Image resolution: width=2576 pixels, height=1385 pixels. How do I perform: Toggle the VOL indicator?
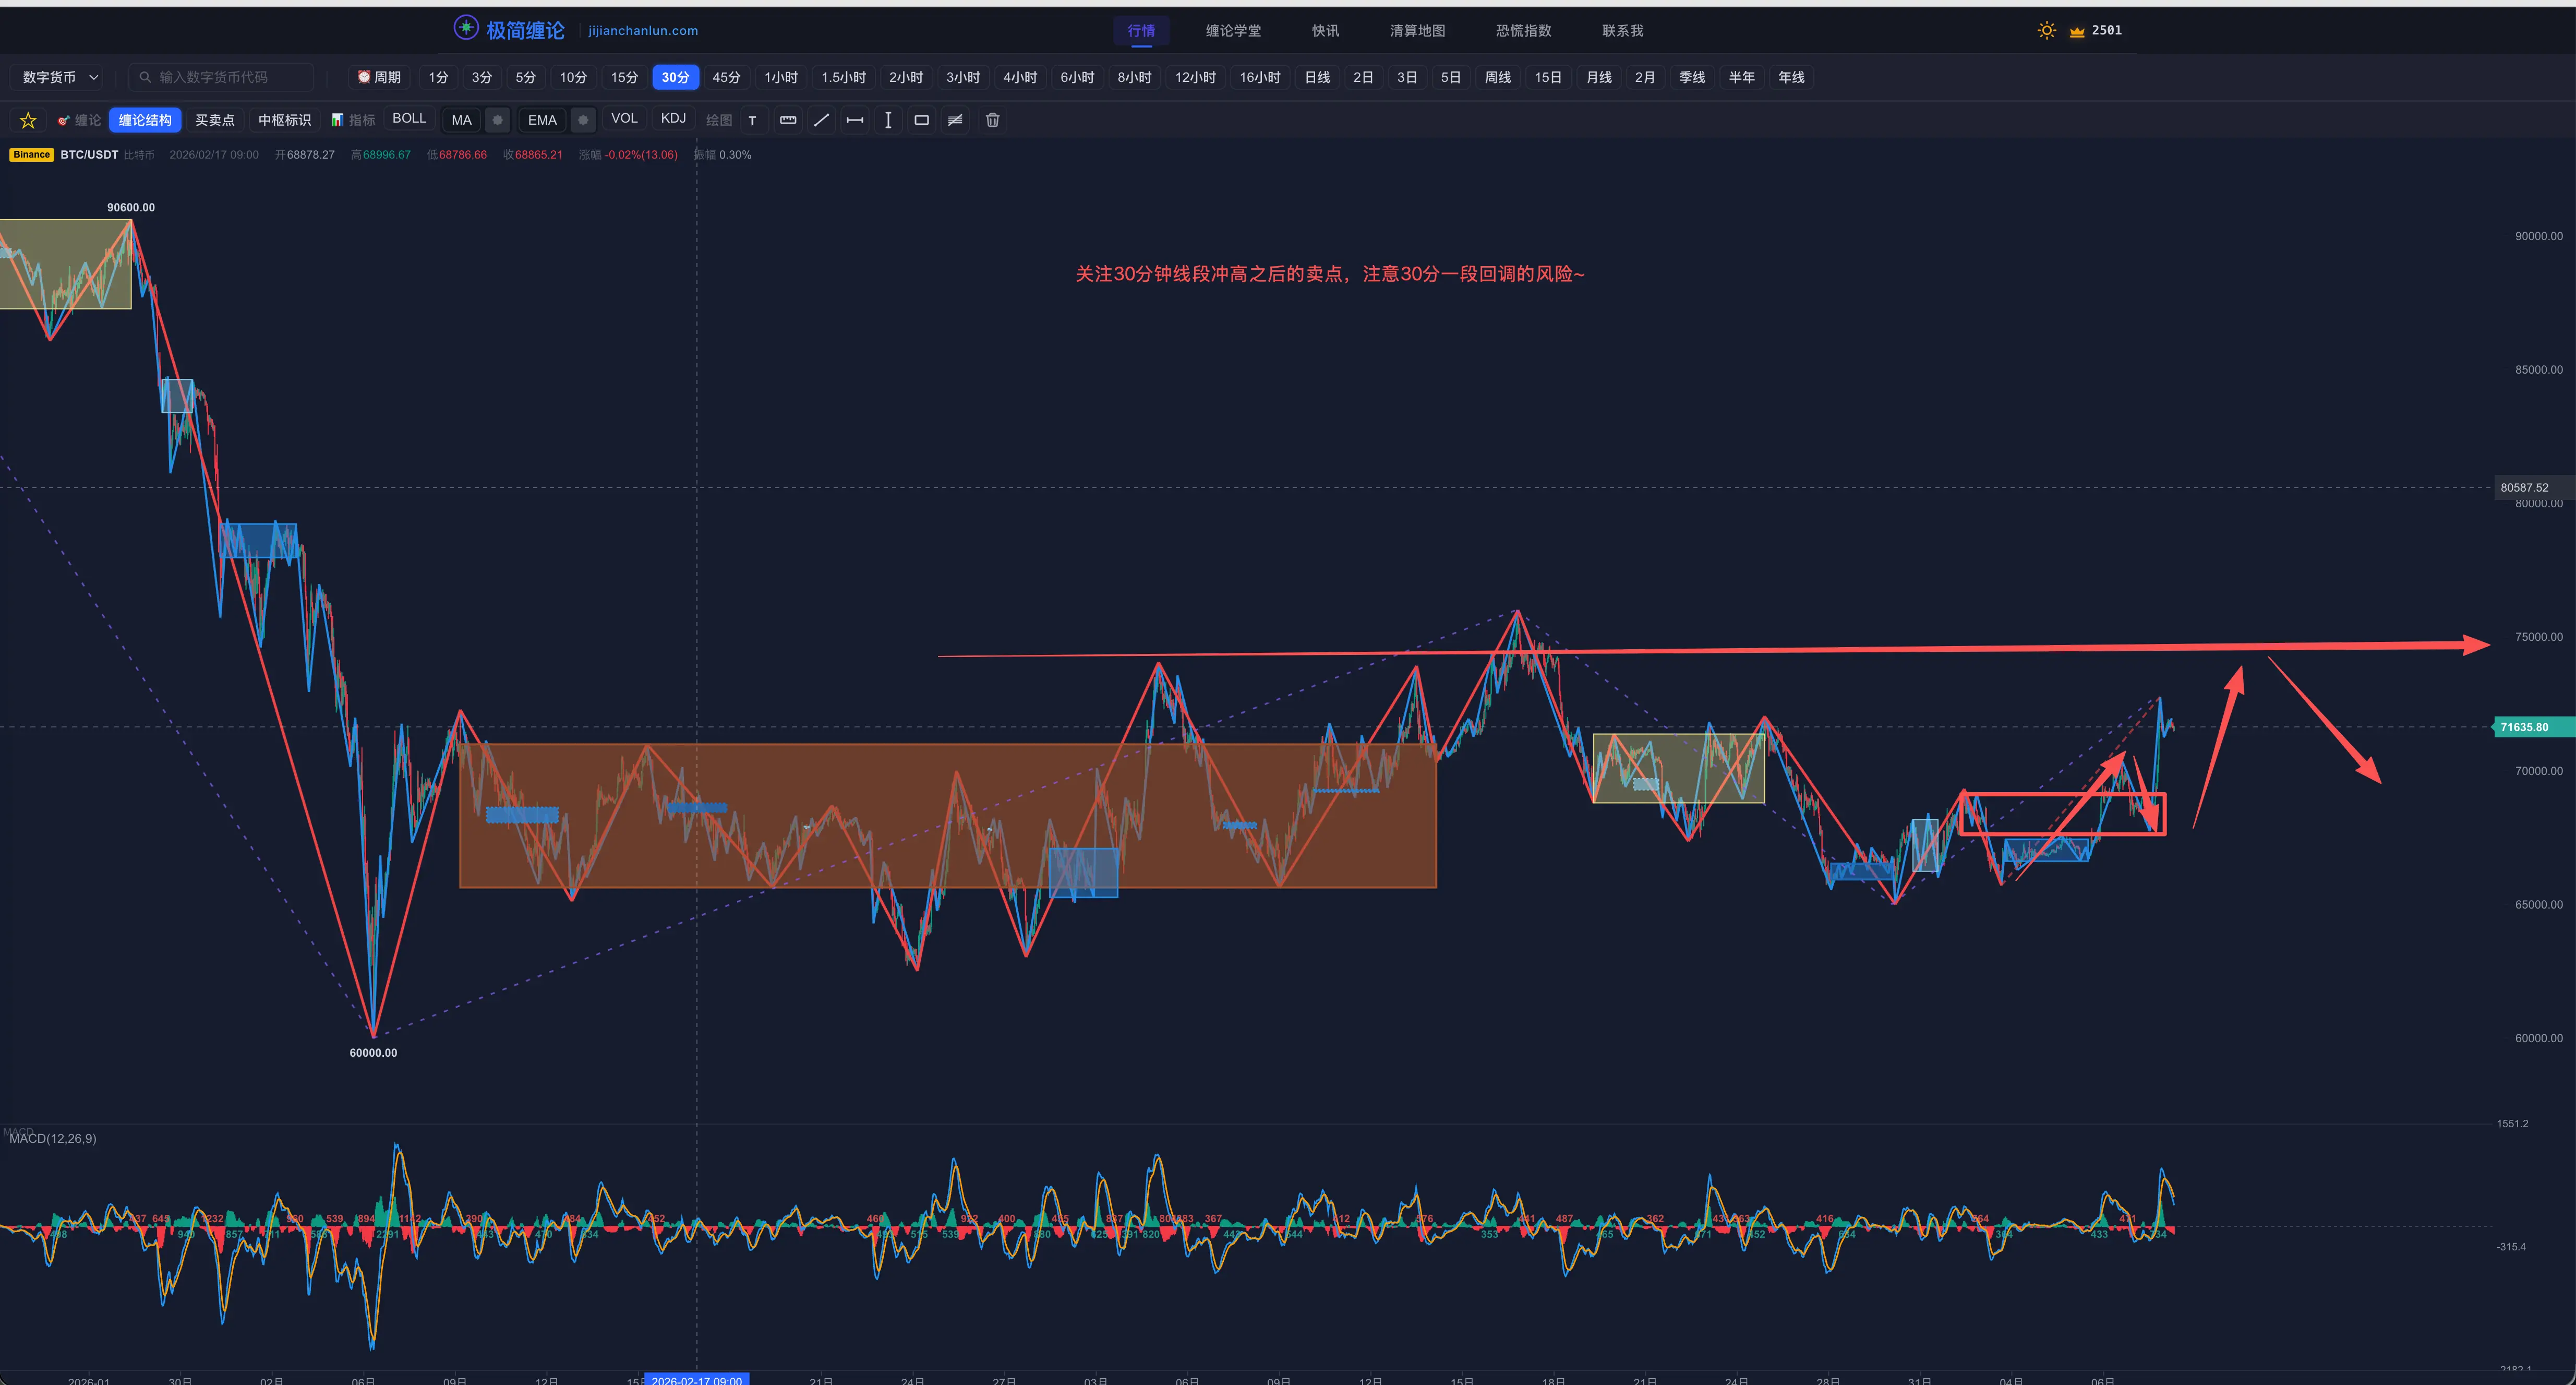click(x=624, y=119)
